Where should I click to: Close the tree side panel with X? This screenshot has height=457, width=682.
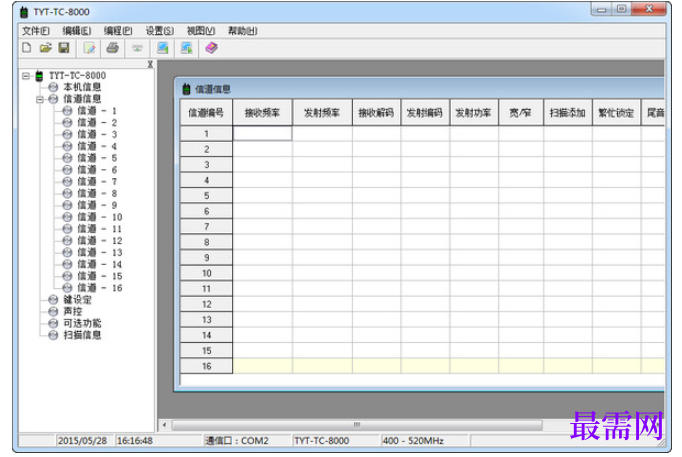coord(150,64)
